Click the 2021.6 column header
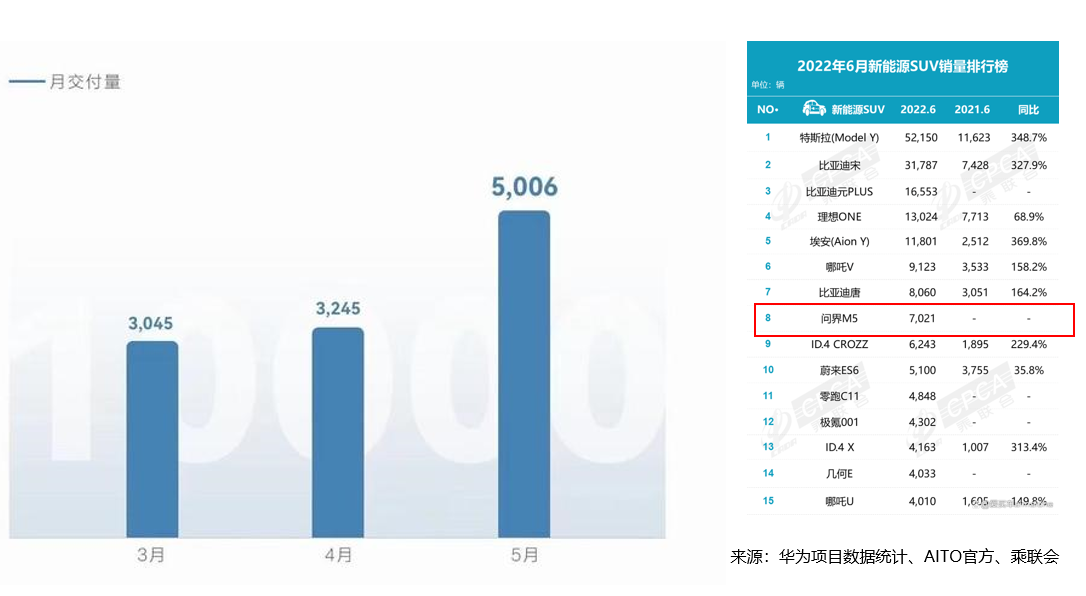 tap(972, 109)
